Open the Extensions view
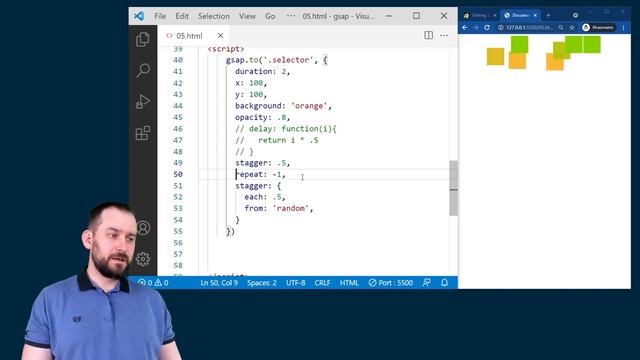Image resolution: width=640 pixels, height=360 pixels. (x=142, y=133)
